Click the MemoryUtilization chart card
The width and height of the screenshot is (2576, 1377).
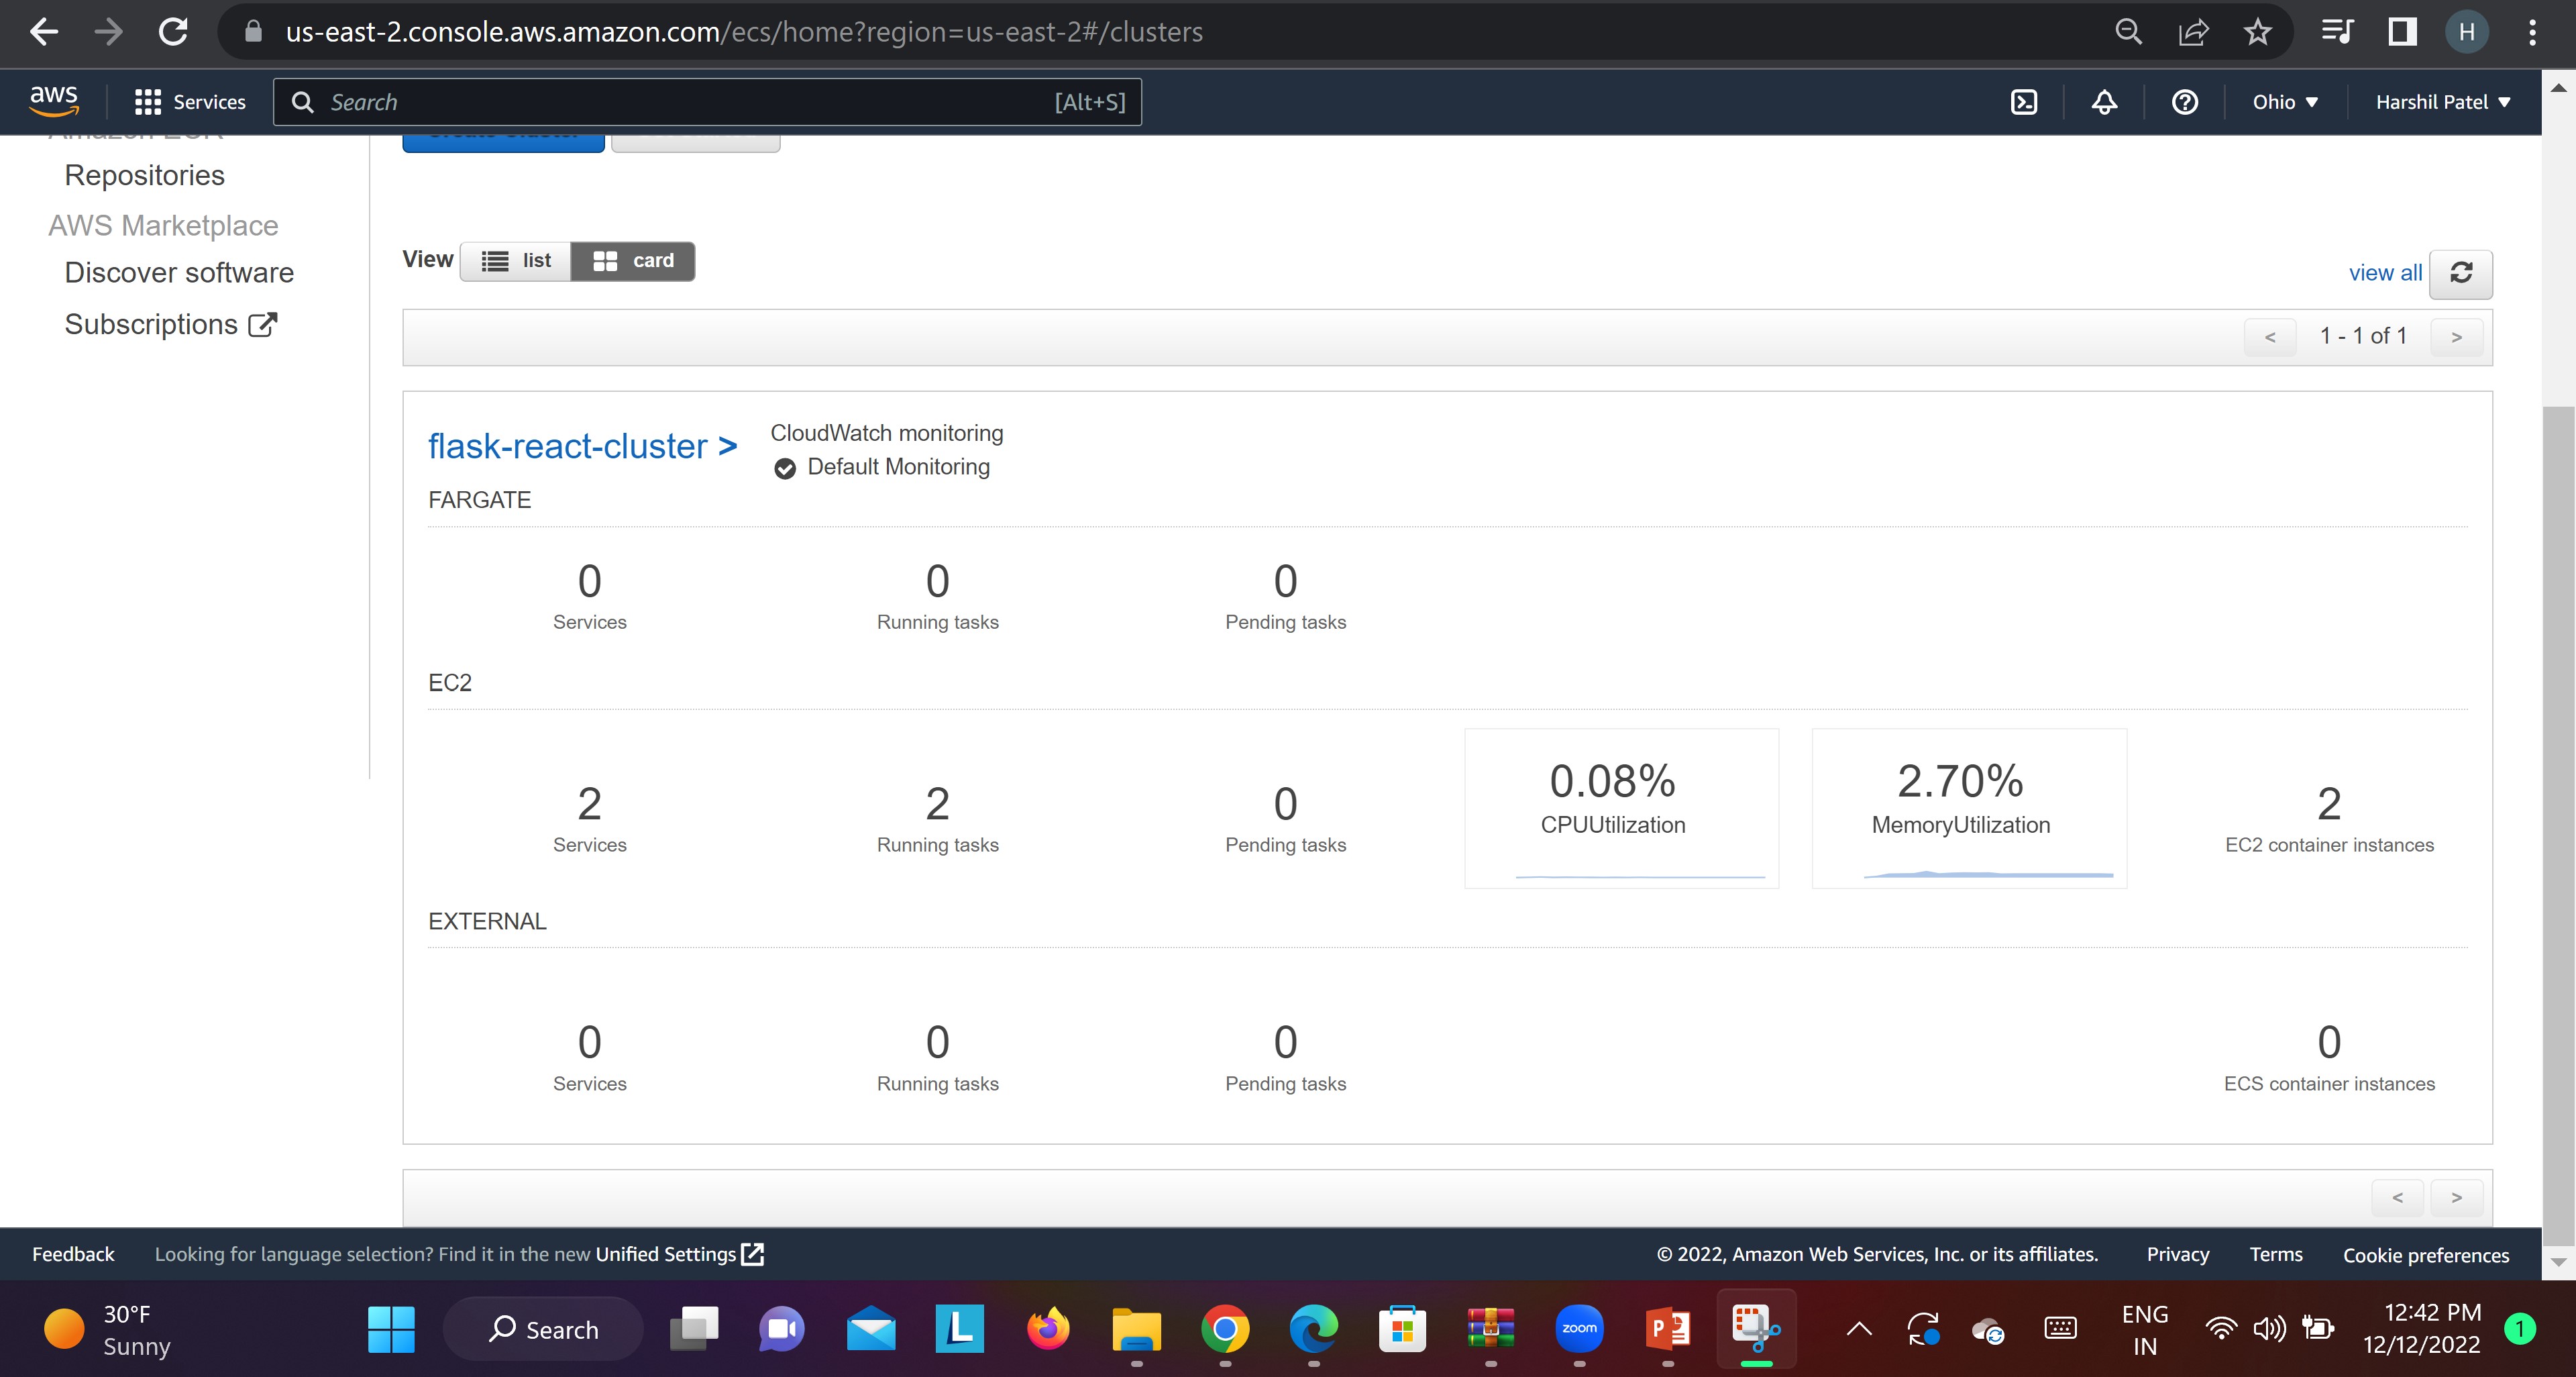point(1968,808)
